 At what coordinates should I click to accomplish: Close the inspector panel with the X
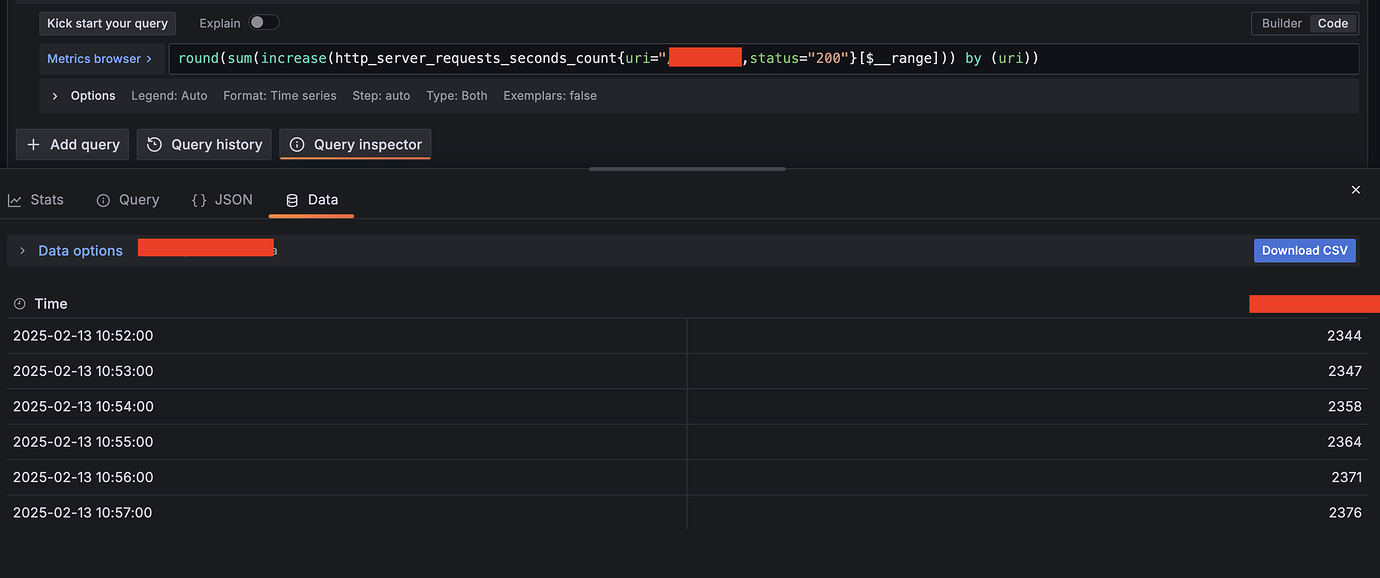1356,189
